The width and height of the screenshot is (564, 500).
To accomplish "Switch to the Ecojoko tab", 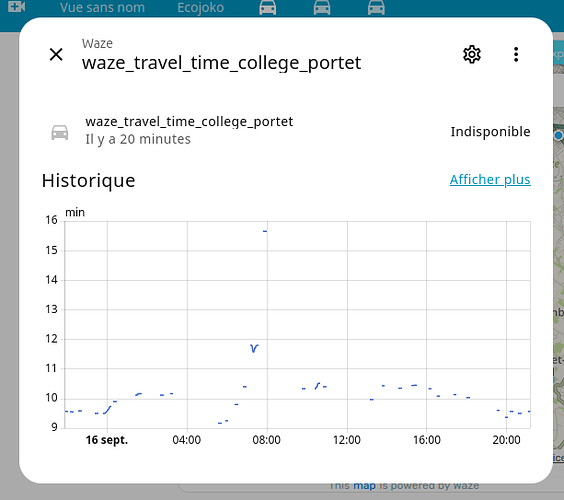I will 201,8.
